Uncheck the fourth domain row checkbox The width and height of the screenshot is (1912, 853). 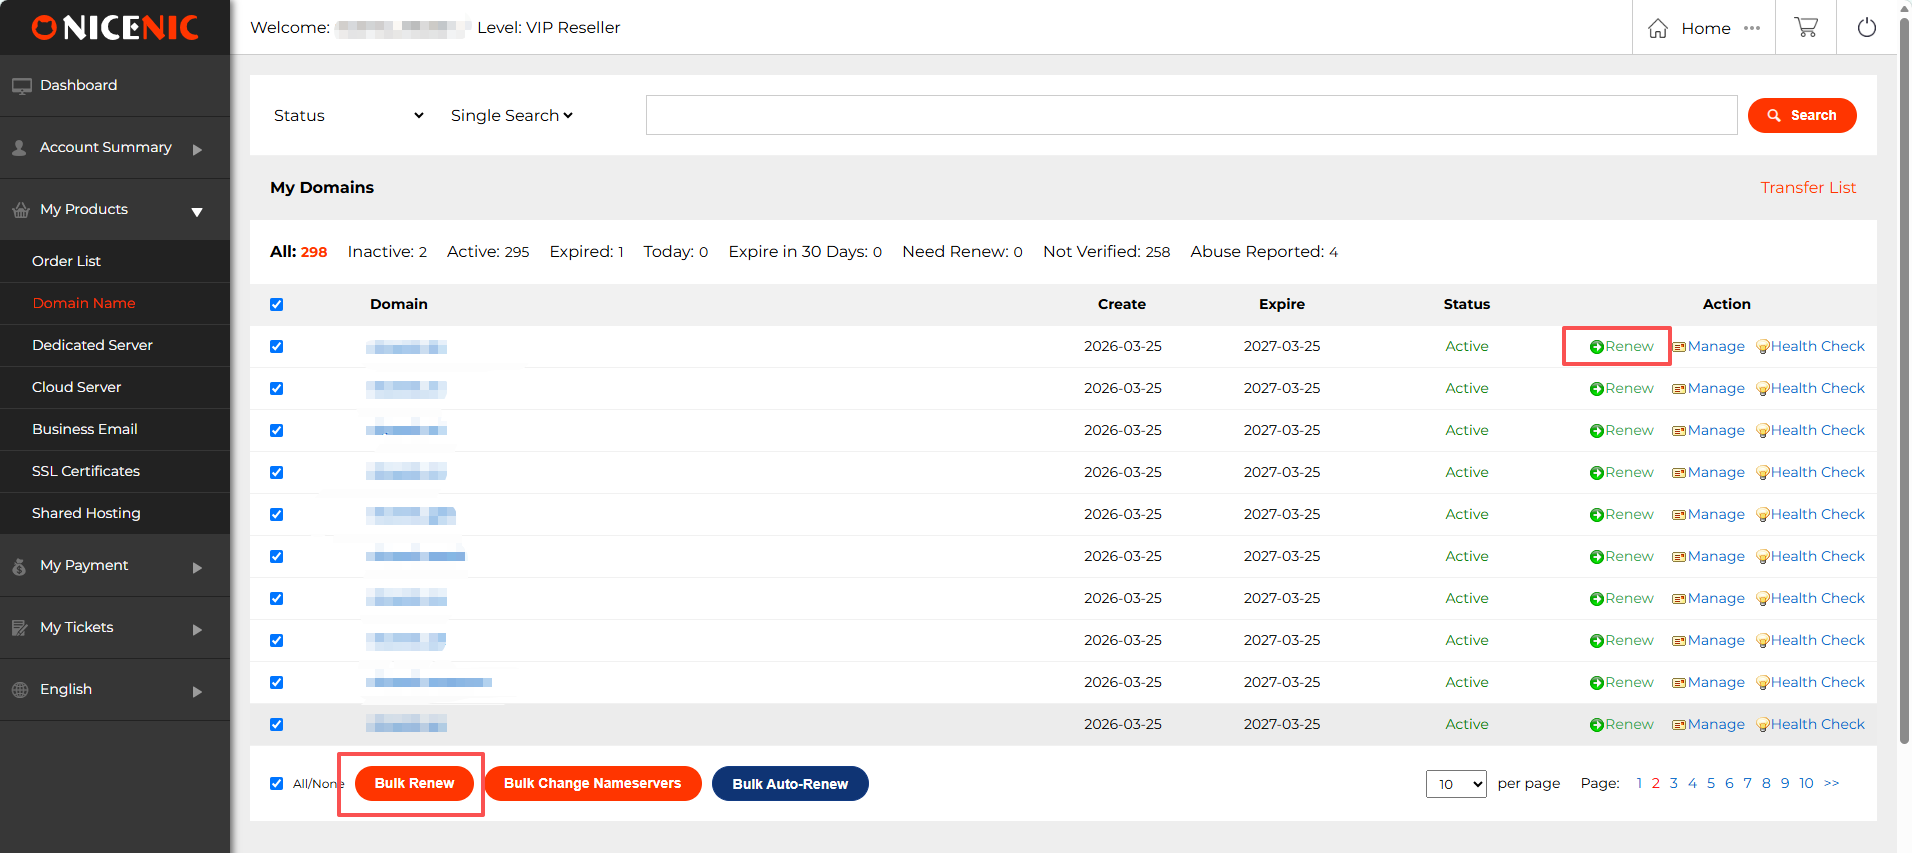(277, 473)
